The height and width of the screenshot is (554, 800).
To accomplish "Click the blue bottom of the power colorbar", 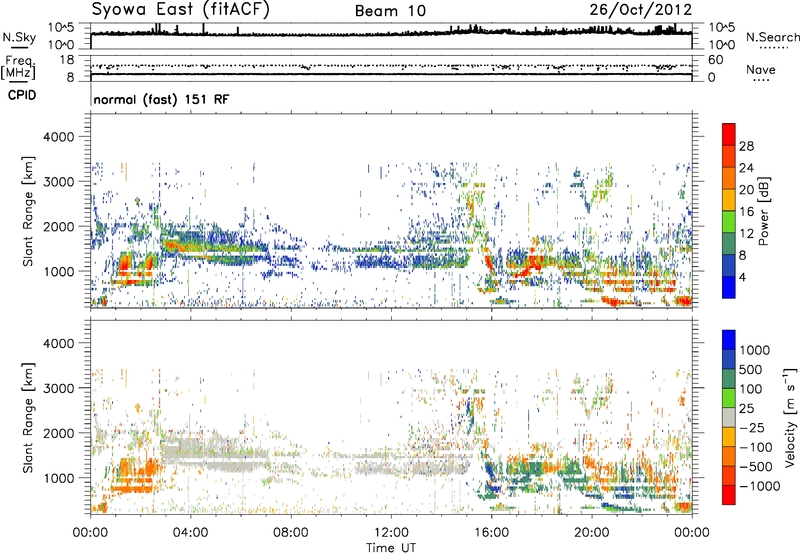I will pyautogui.click(x=729, y=287).
